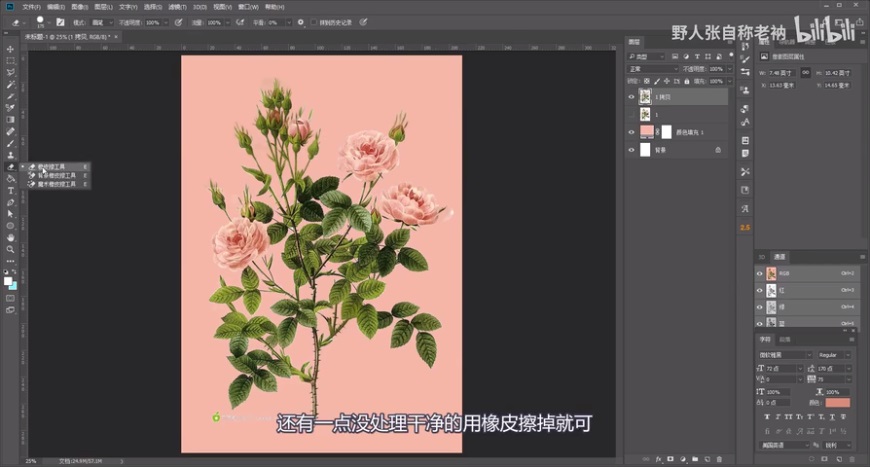Toggle RGB channel visibility eye
This screenshot has width=870, height=467.
tap(760, 273)
